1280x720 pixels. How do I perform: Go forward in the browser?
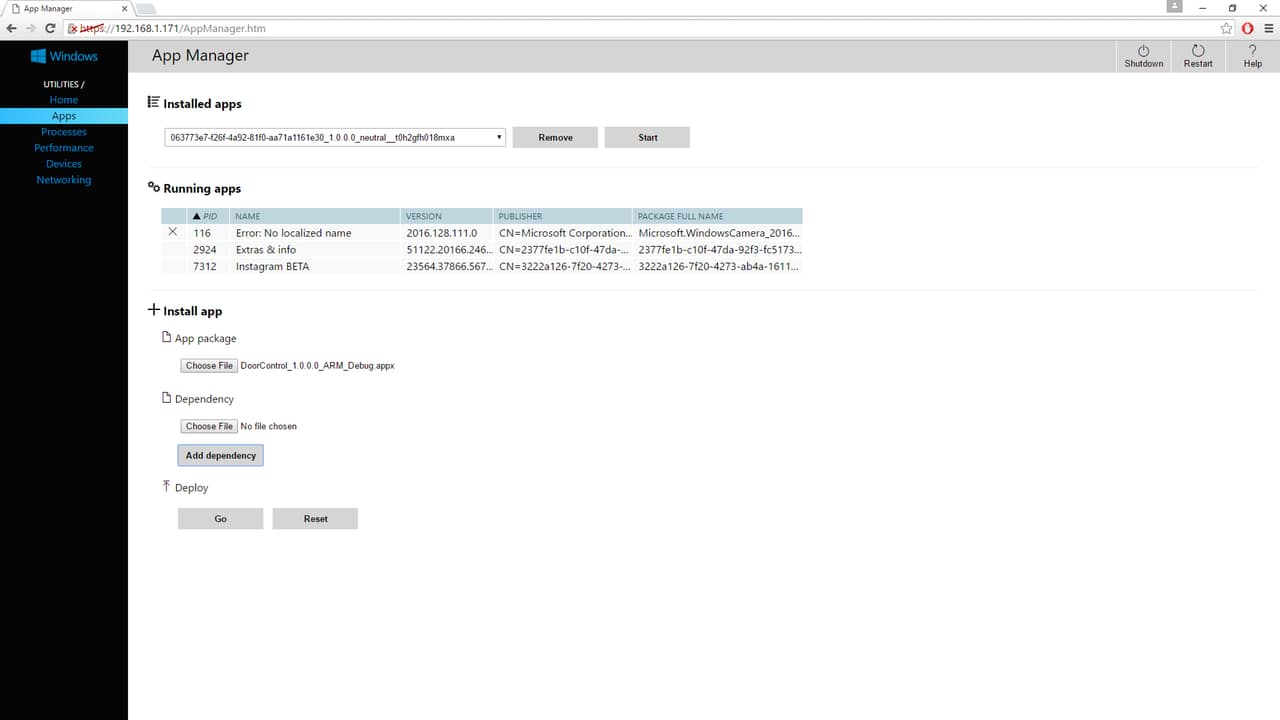33,28
